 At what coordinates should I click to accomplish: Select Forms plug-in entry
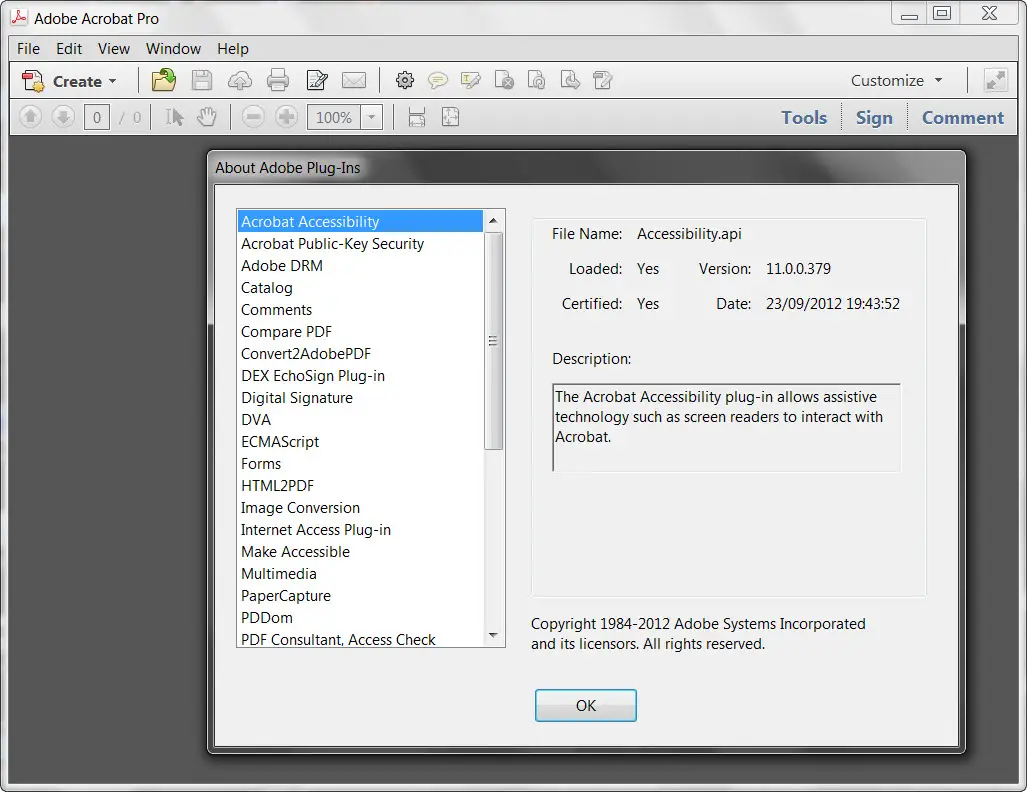coord(360,464)
